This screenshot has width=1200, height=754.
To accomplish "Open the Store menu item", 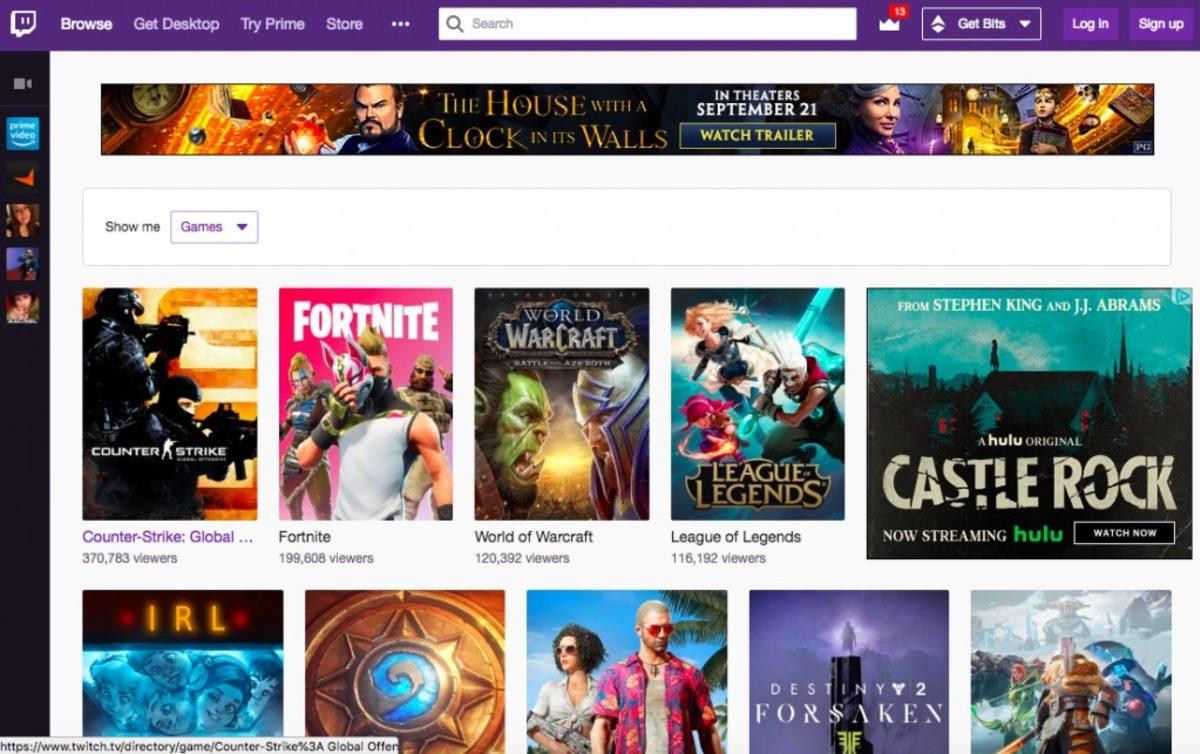I will pyautogui.click(x=344, y=23).
